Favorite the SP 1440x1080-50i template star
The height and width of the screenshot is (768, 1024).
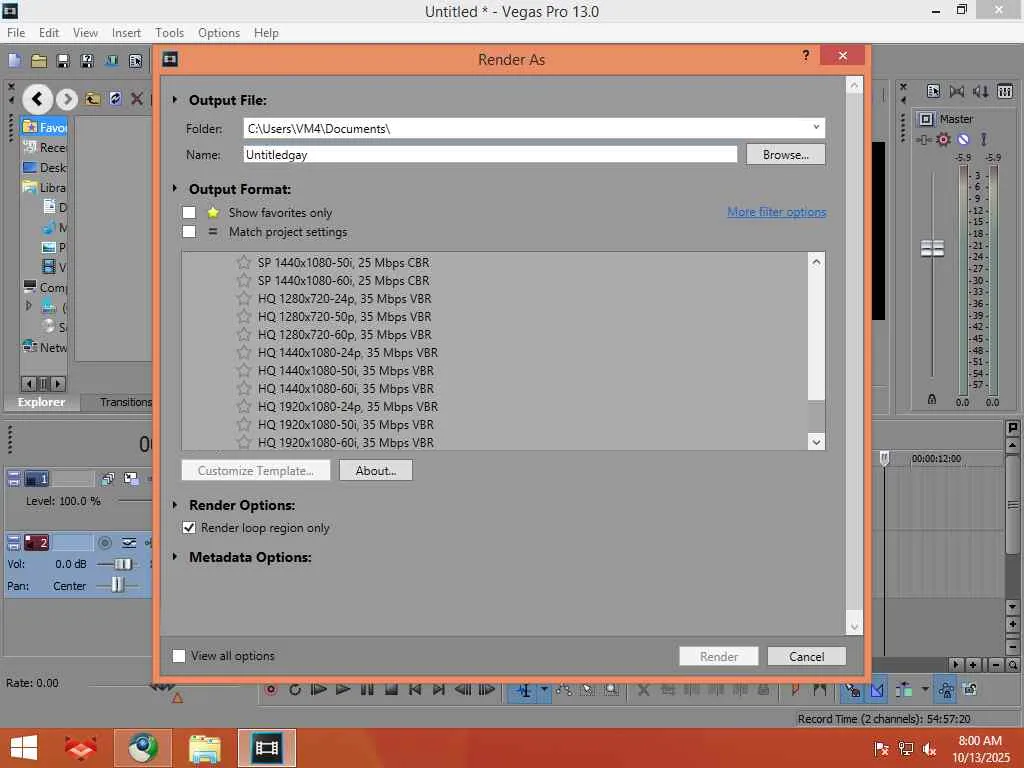click(244, 263)
